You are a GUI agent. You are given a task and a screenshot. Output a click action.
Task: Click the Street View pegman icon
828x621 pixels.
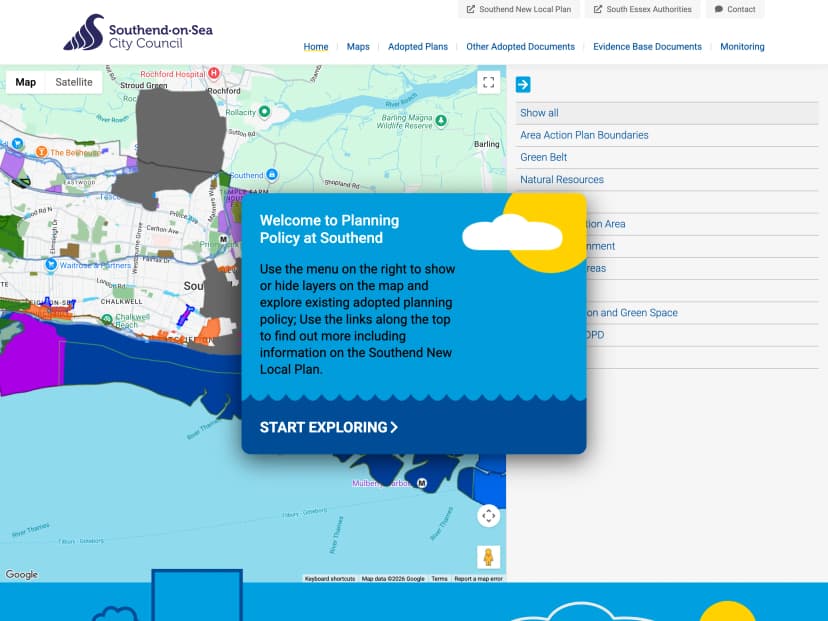(x=488, y=557)
